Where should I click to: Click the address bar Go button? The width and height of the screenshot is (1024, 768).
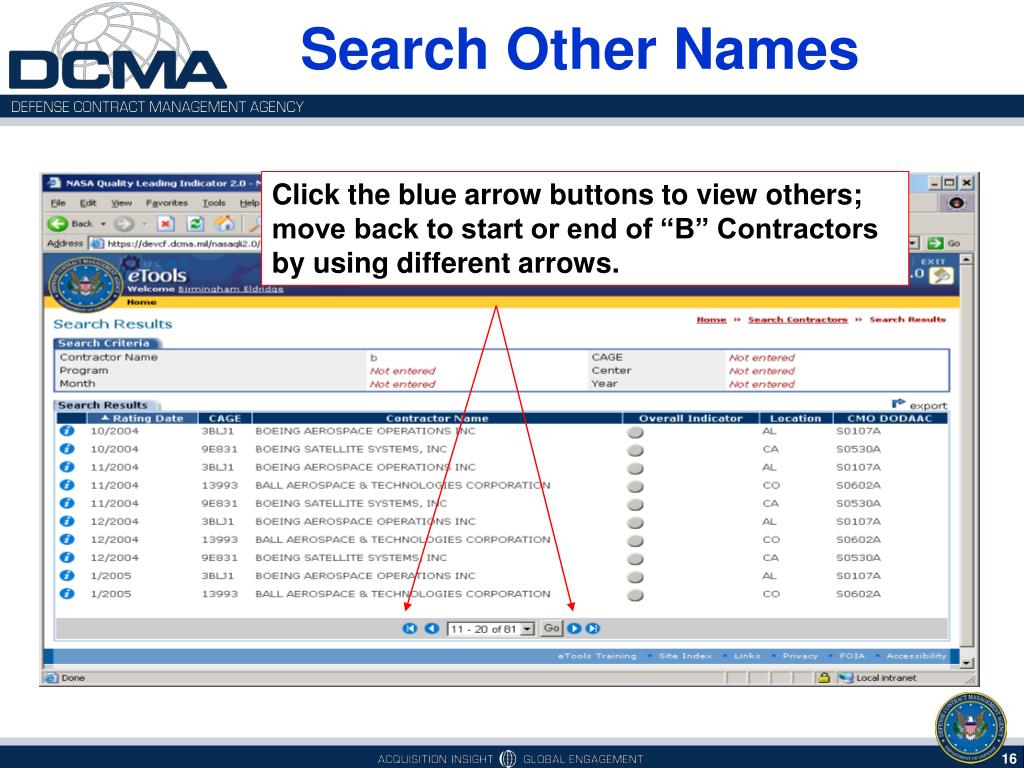[x=944, y=243]
